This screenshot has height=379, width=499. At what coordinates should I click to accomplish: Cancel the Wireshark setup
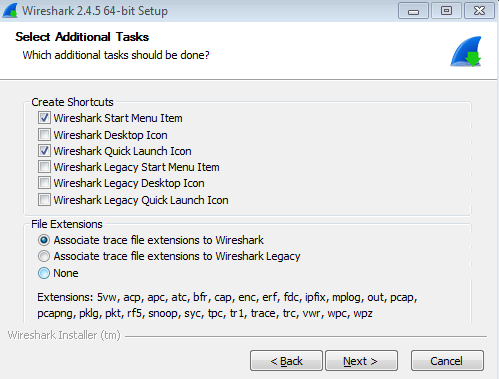447,361
